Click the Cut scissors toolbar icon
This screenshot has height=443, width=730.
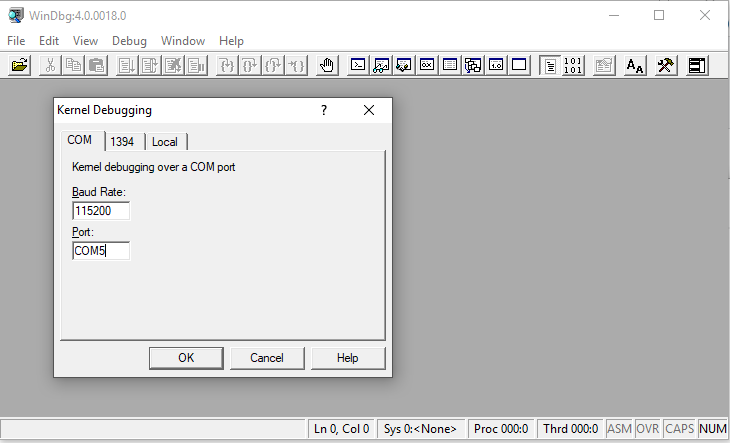50,65
